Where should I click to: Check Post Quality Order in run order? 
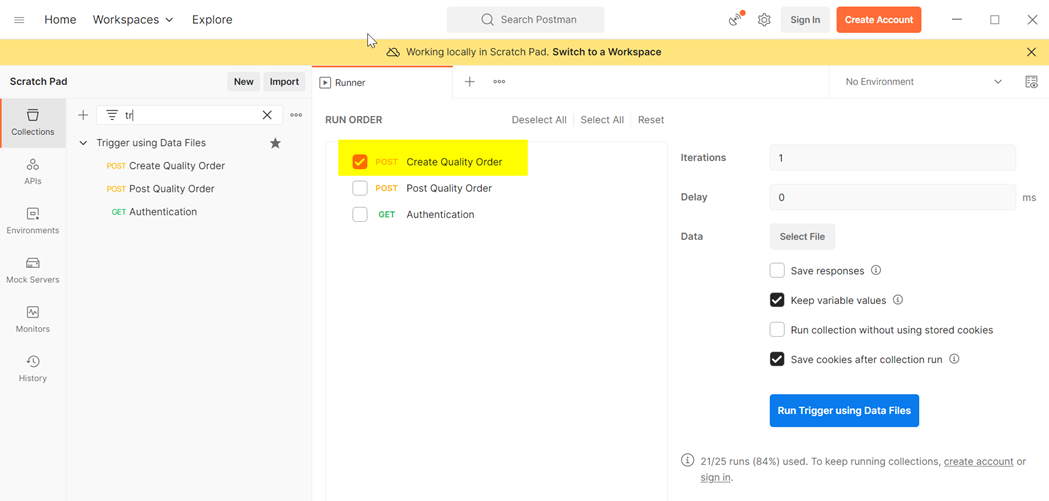(x=360, y=188)
